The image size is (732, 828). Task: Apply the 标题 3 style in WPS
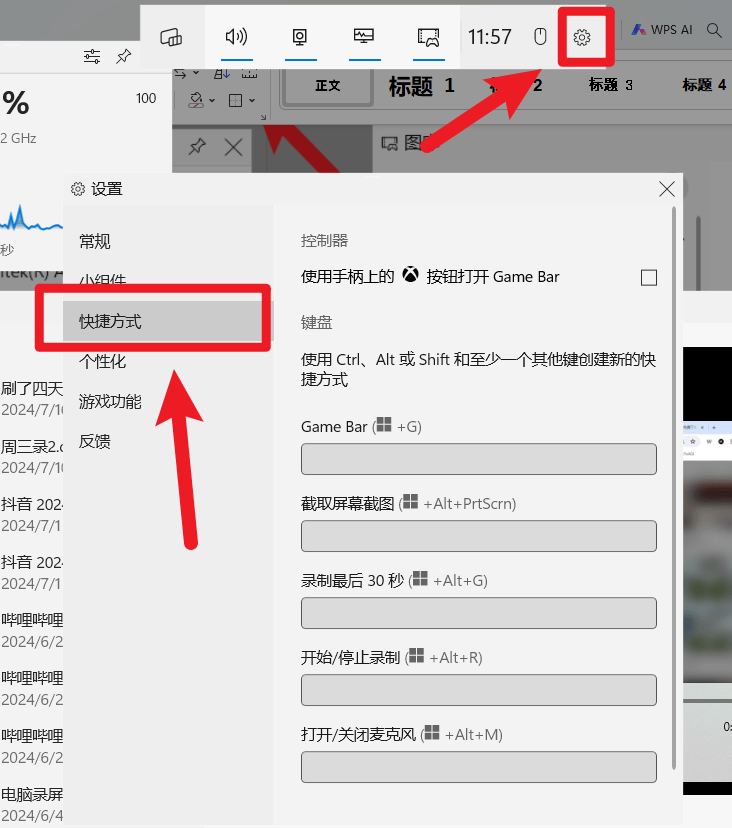click(x=611, y=85)
